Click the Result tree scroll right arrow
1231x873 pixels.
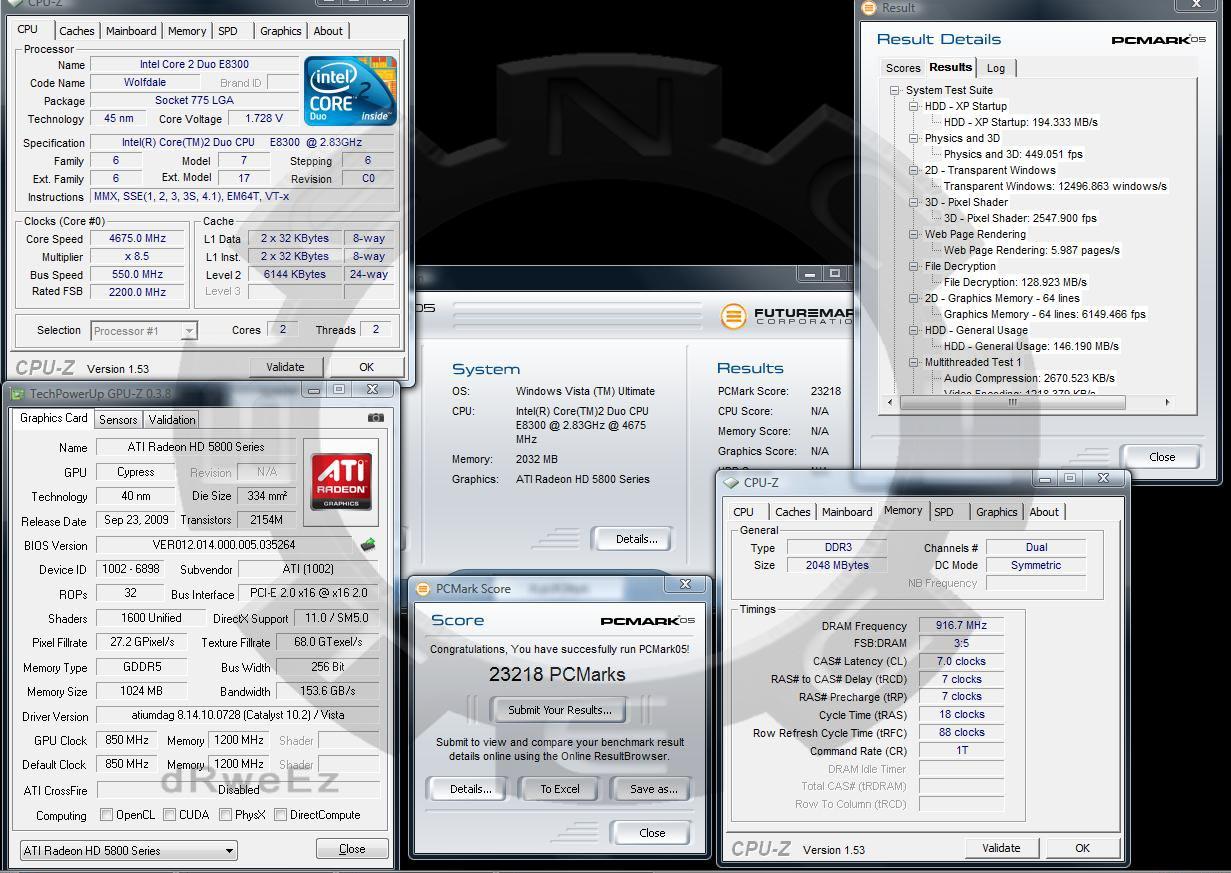tap(1166, 402)
